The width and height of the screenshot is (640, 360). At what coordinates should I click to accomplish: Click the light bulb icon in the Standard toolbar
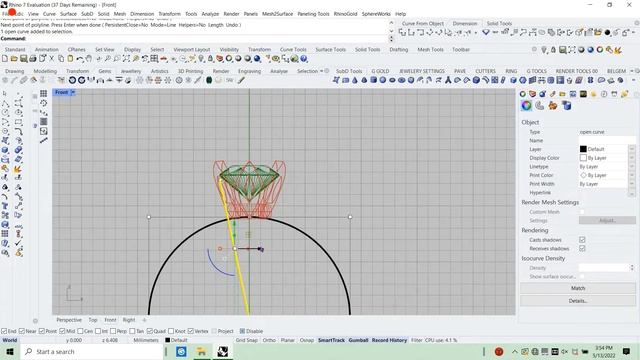coord(201,59)
